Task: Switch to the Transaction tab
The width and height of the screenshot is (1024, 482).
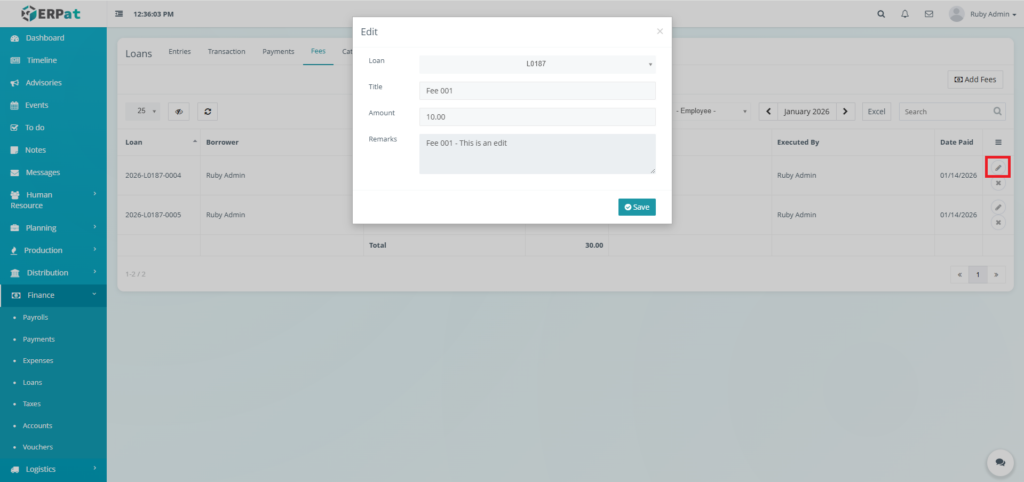Action: (227, 52)
